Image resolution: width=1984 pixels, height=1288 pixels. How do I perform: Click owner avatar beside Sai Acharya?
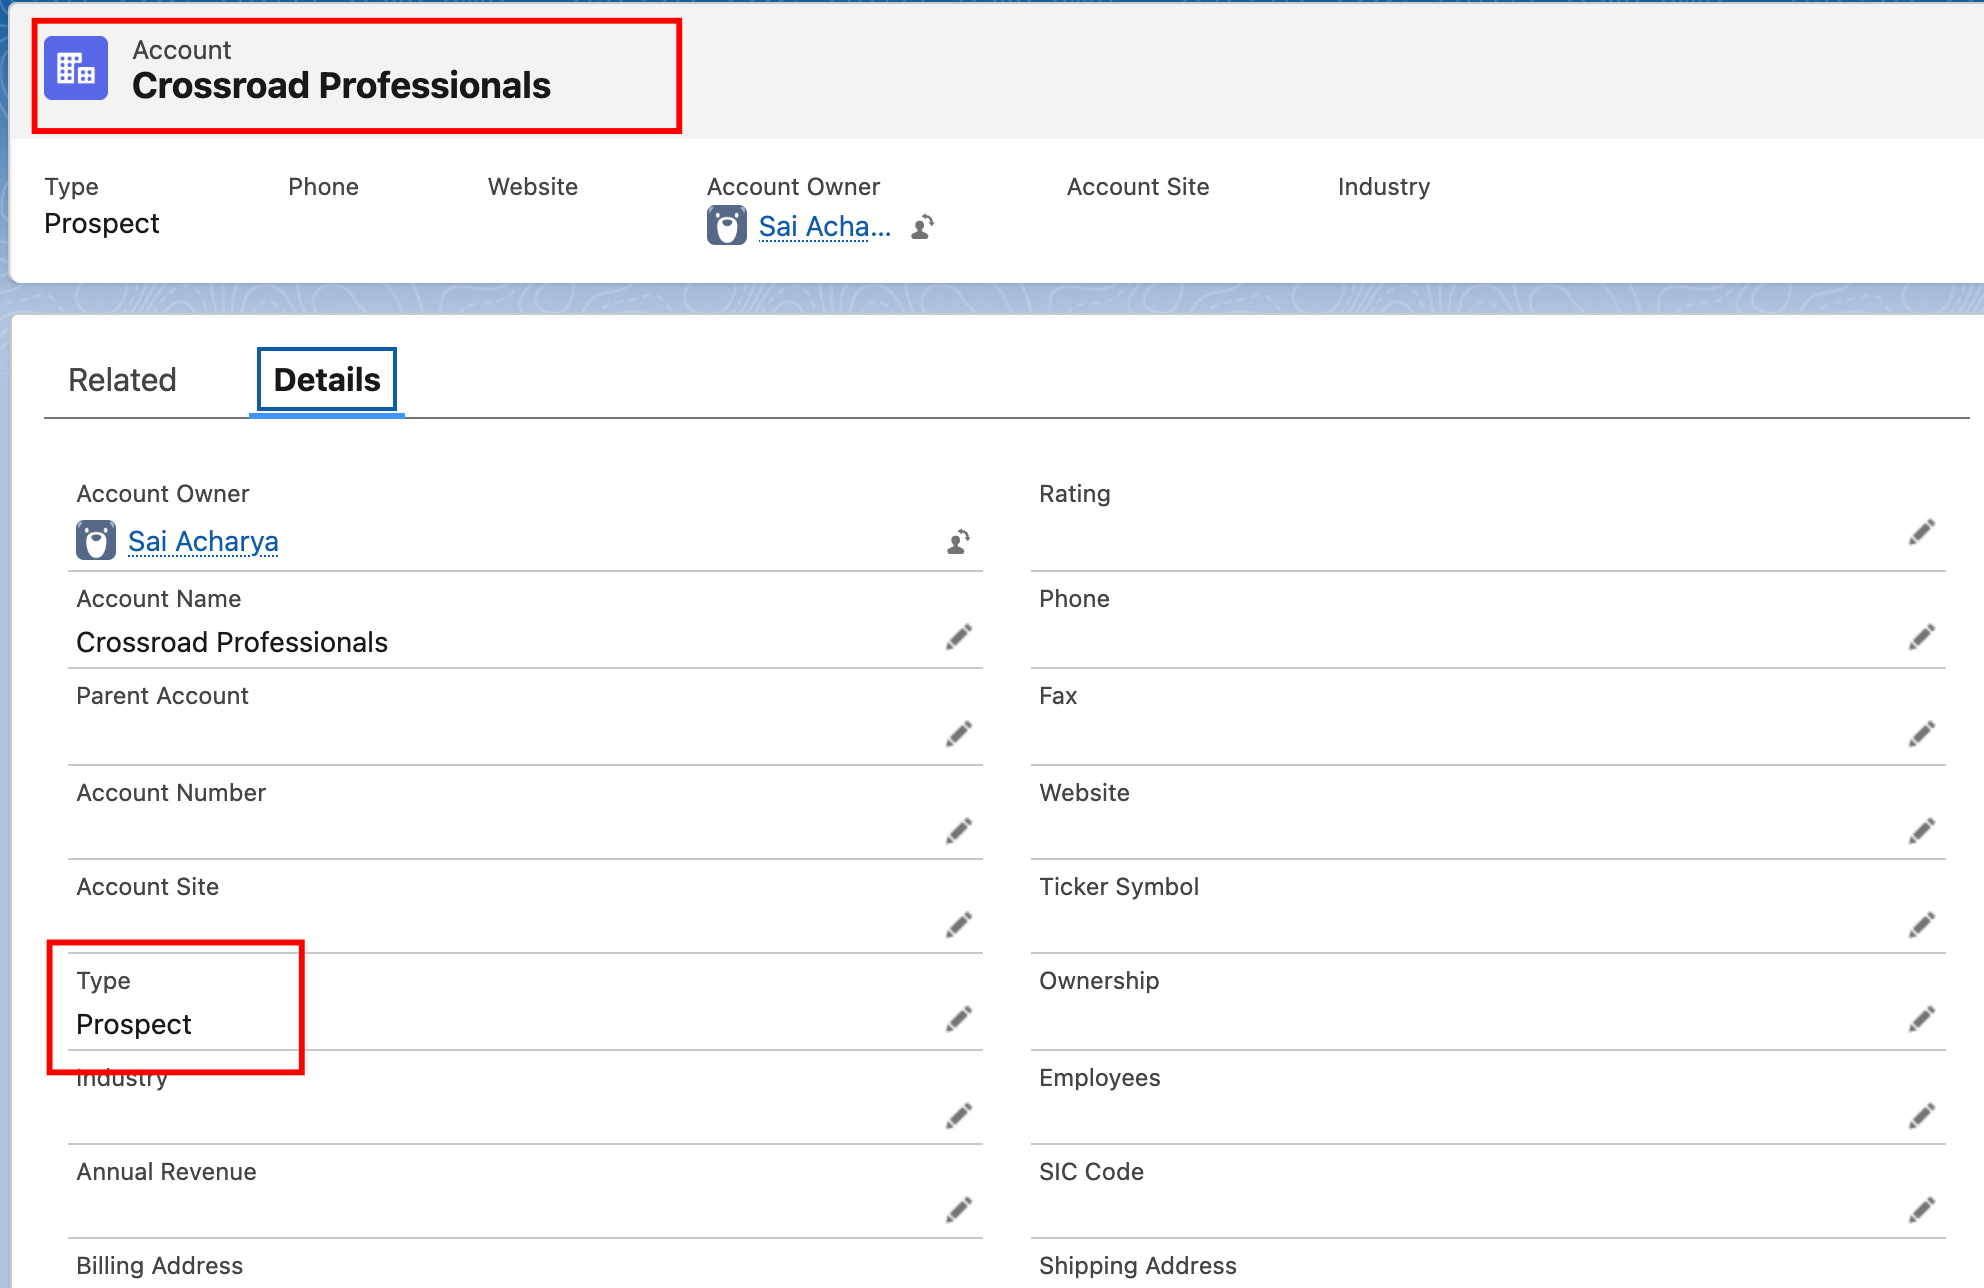tap(96, 541)
